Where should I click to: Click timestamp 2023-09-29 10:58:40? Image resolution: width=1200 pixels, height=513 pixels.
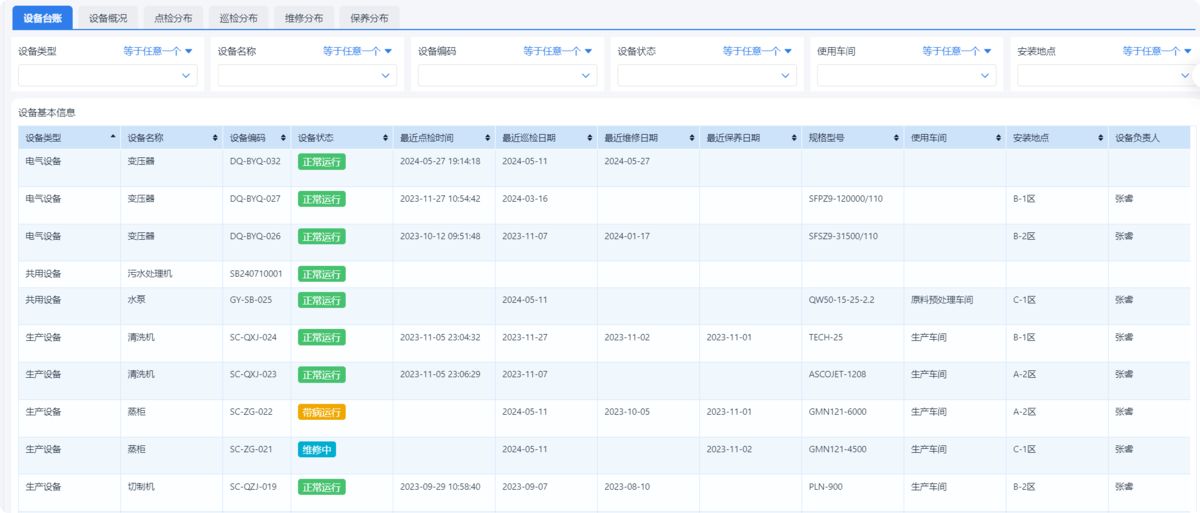click(x=440, y=486)
